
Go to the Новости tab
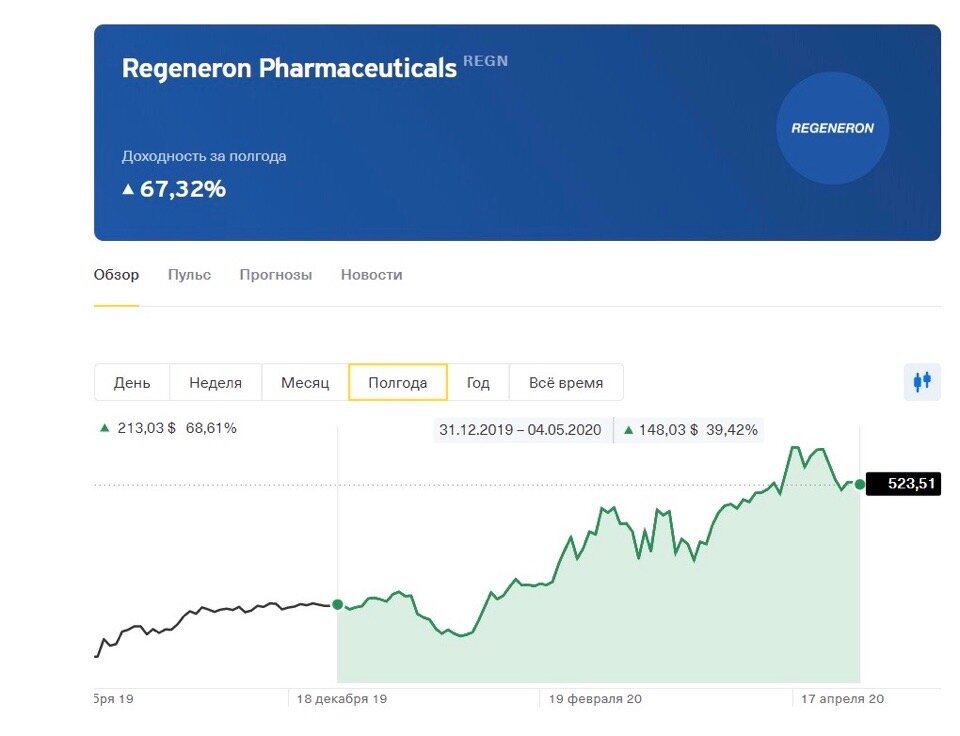[371, 275]
